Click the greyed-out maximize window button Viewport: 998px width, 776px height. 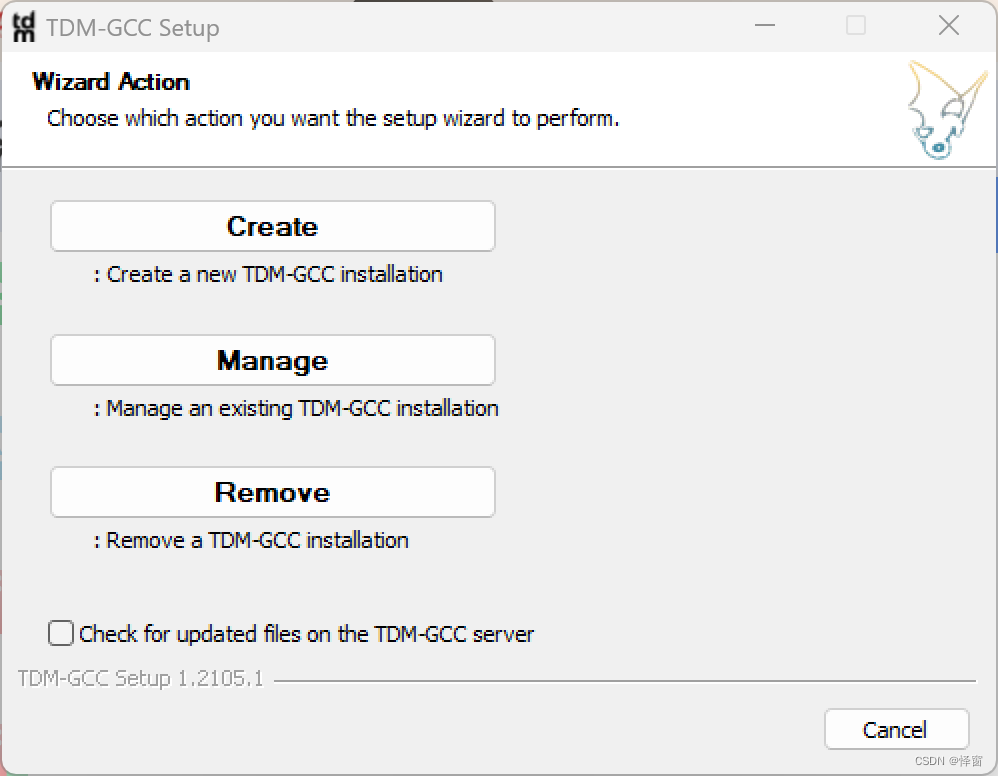tap(856, 26)
